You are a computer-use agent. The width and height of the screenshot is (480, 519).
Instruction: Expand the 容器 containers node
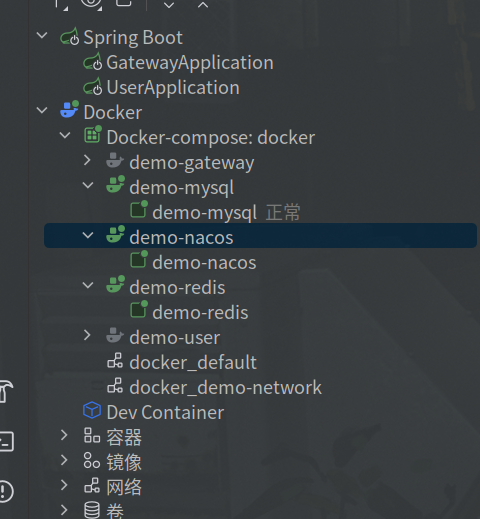(x=65, y=435)
